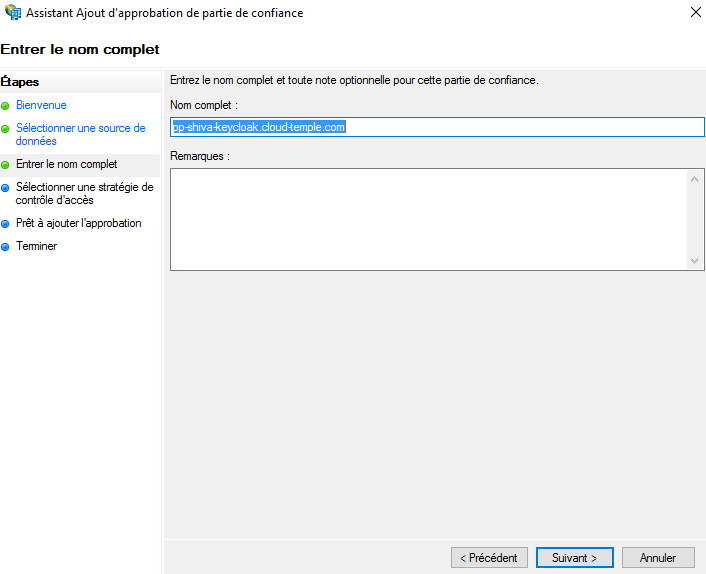Click the blue bullet beside Terminer
Image resolution: width=706 pixels, height=574 pixels.
[x=6, y=247]
